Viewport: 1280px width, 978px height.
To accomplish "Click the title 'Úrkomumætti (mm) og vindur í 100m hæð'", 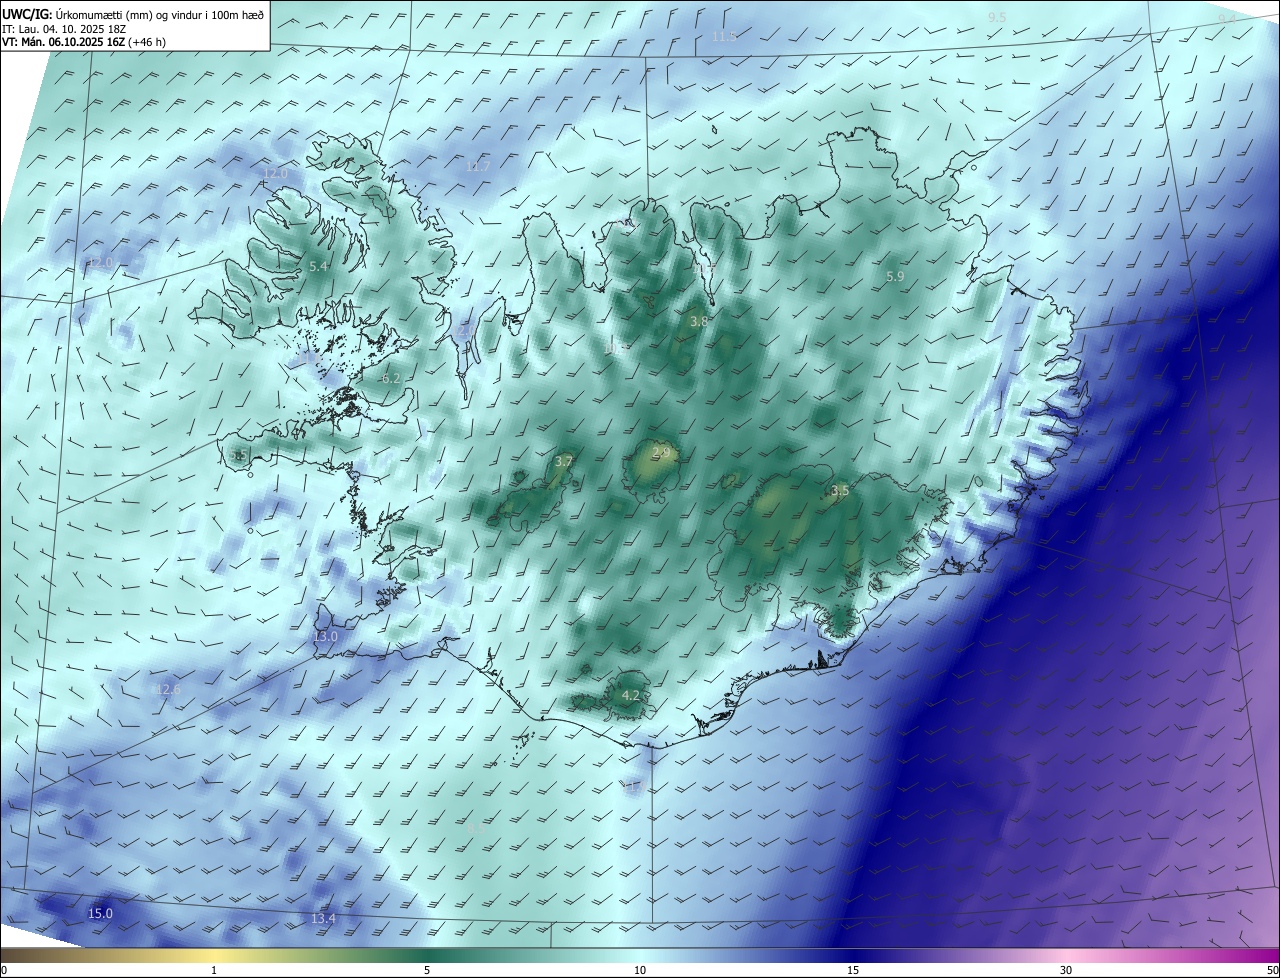I will pos(158,13).
